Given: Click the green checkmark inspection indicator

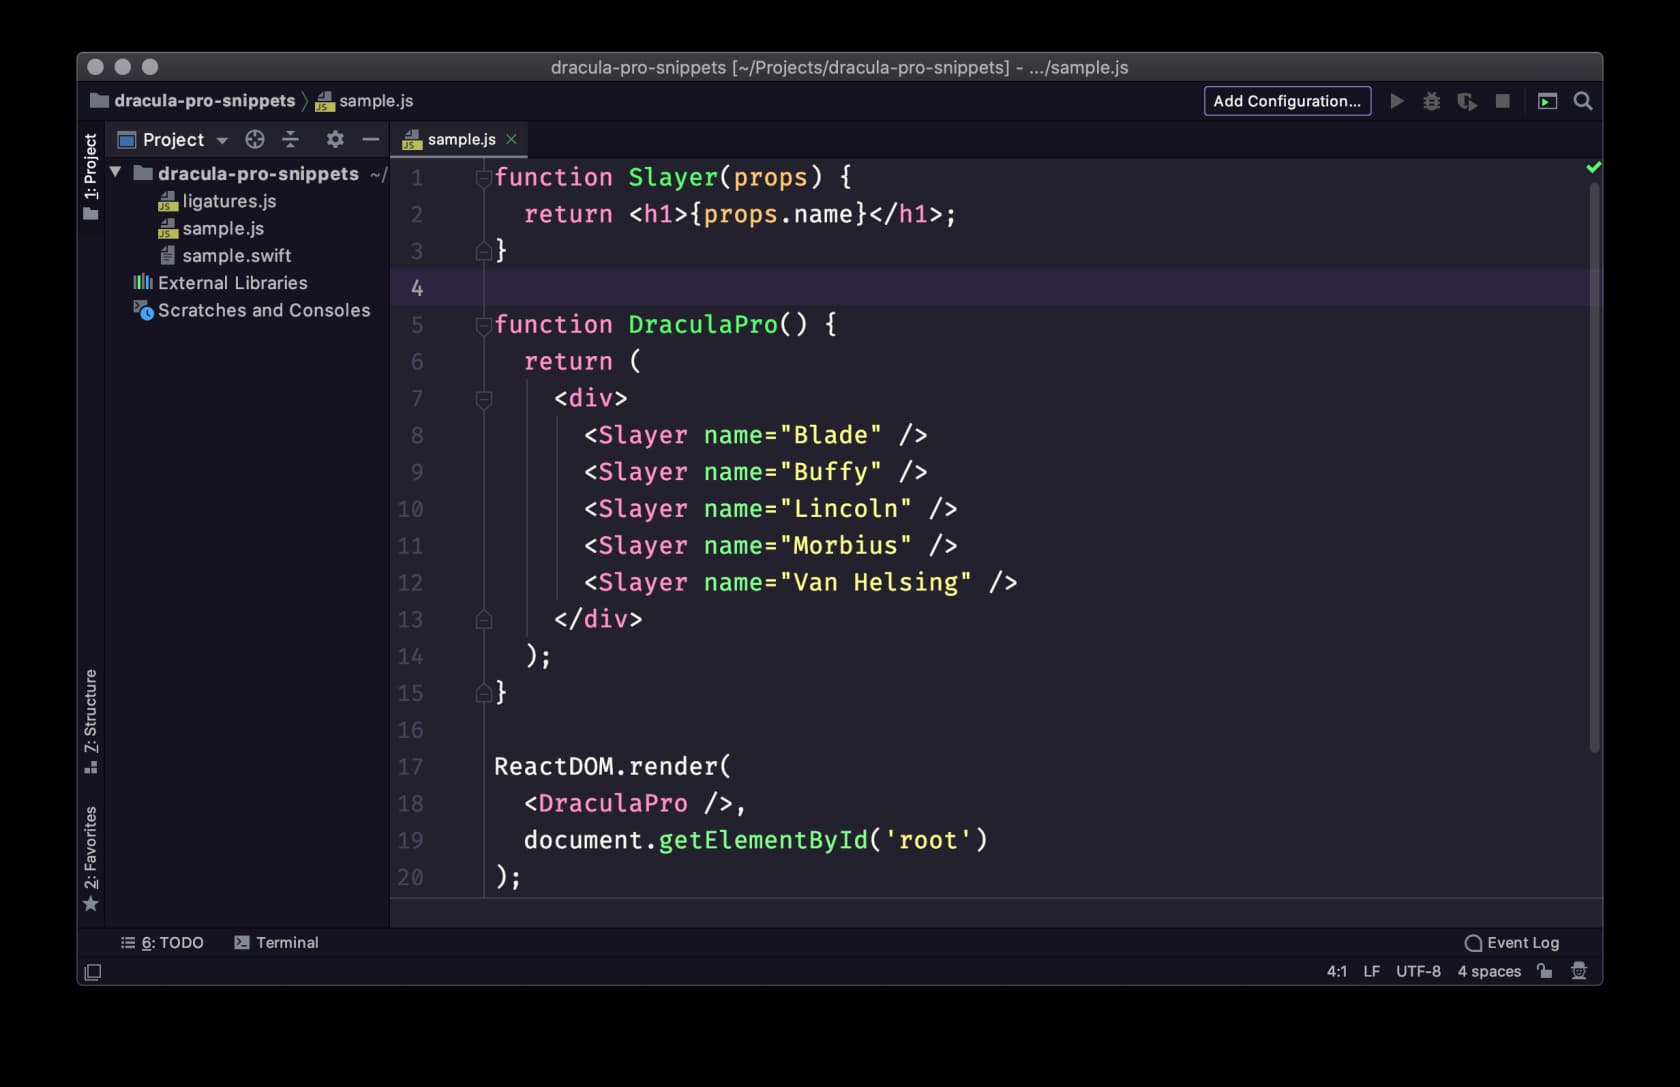Looking at the screenshot, I should pos(1594,167).
